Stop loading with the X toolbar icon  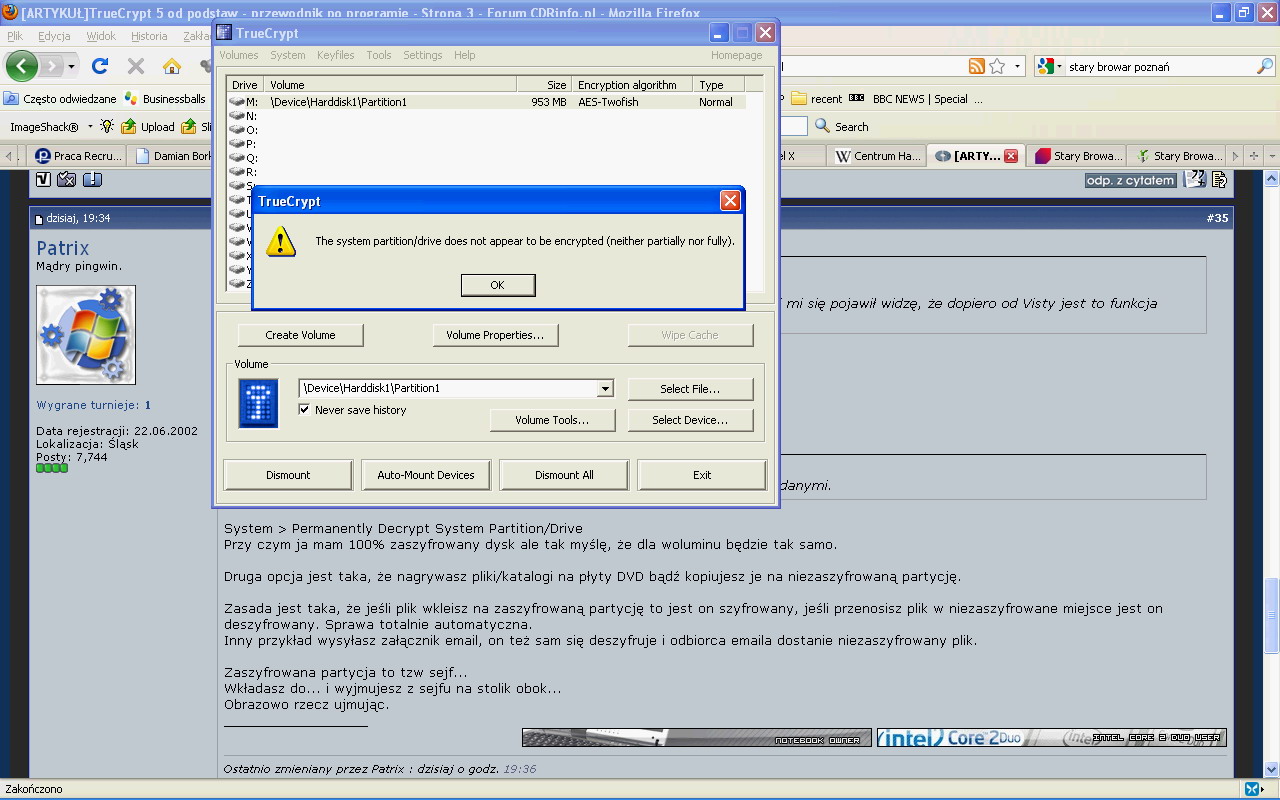136,66
